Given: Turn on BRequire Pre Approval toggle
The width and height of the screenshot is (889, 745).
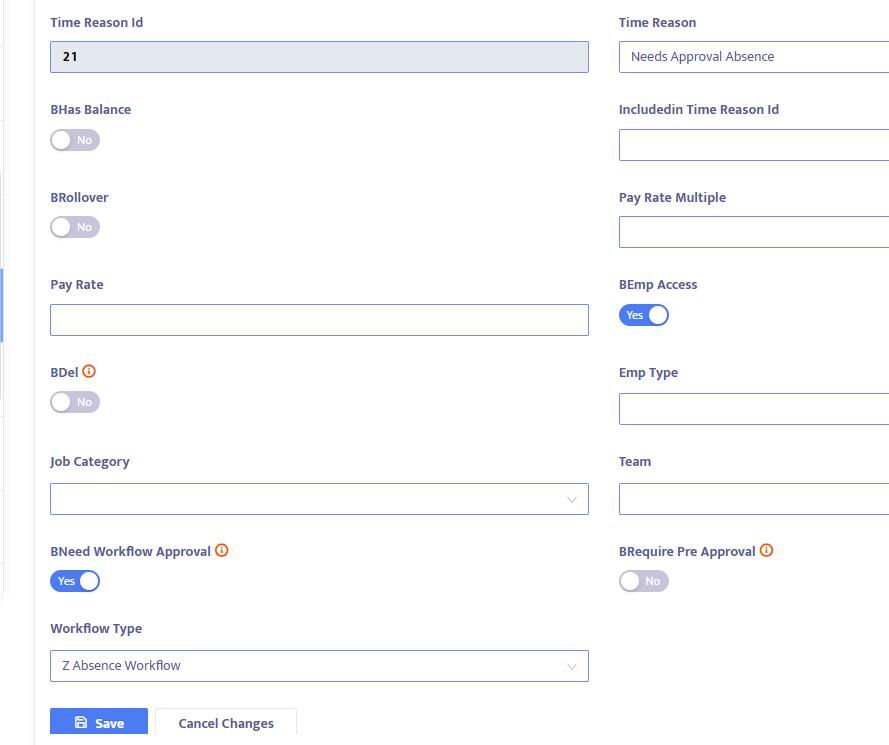Looking at the screenshot, I should click(643, 581).
